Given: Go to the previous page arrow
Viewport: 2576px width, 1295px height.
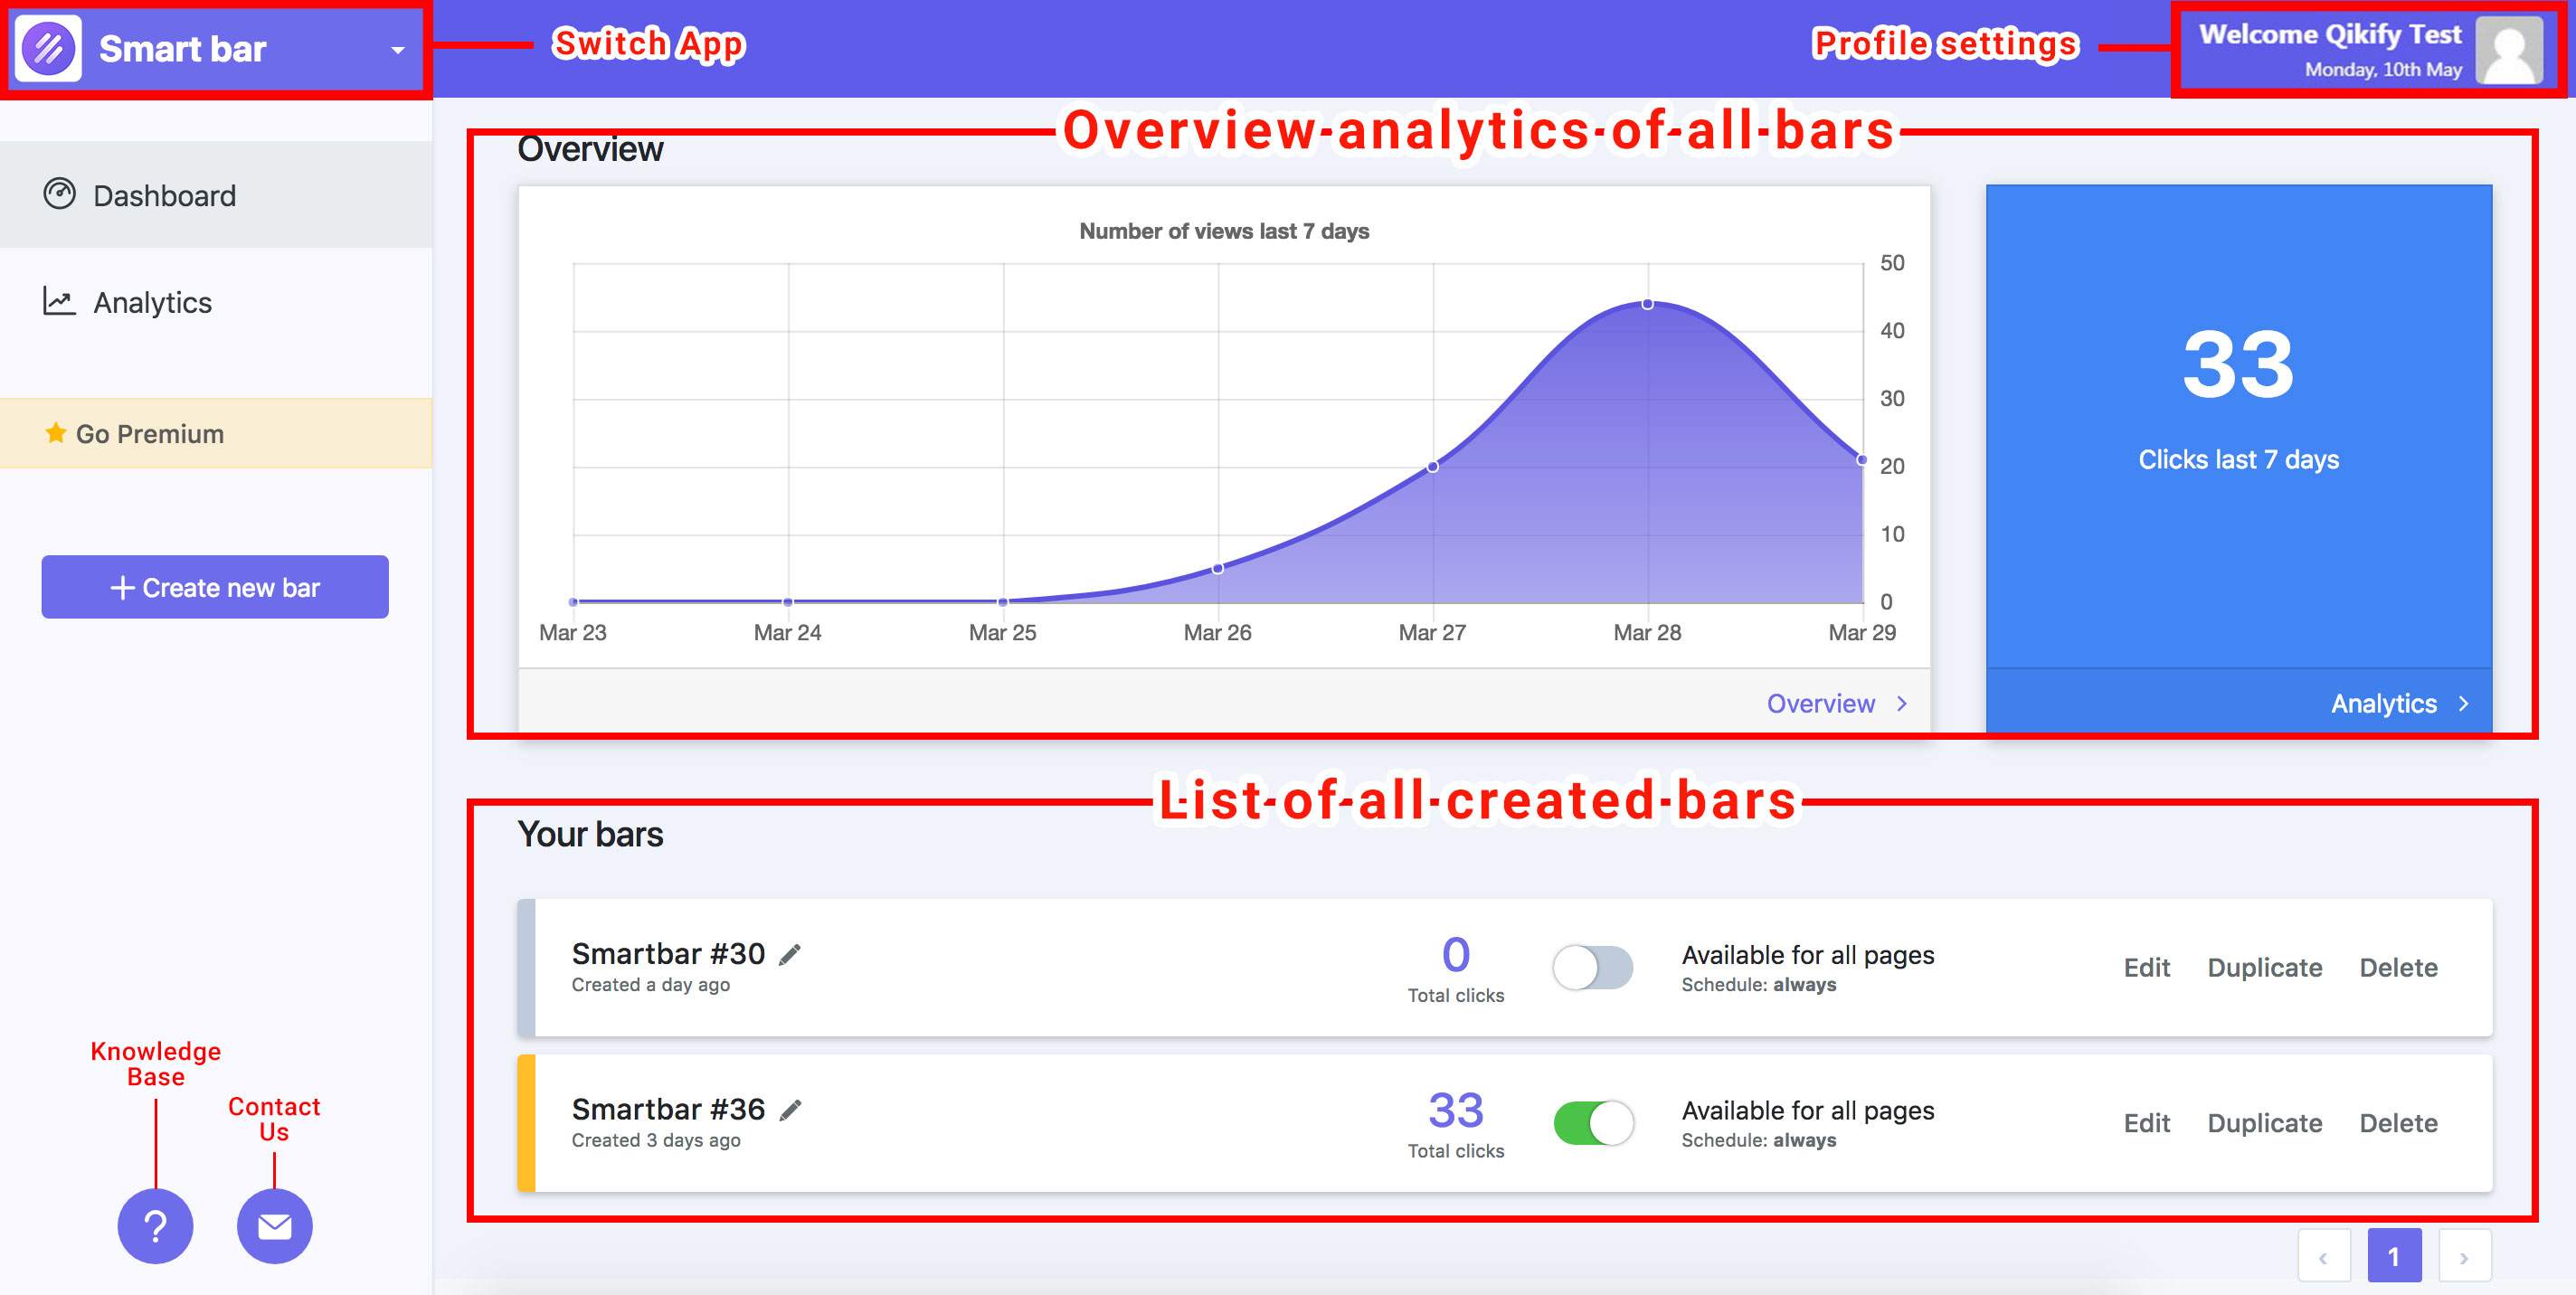Looking at the screenshot, I should (2323, 1256).
